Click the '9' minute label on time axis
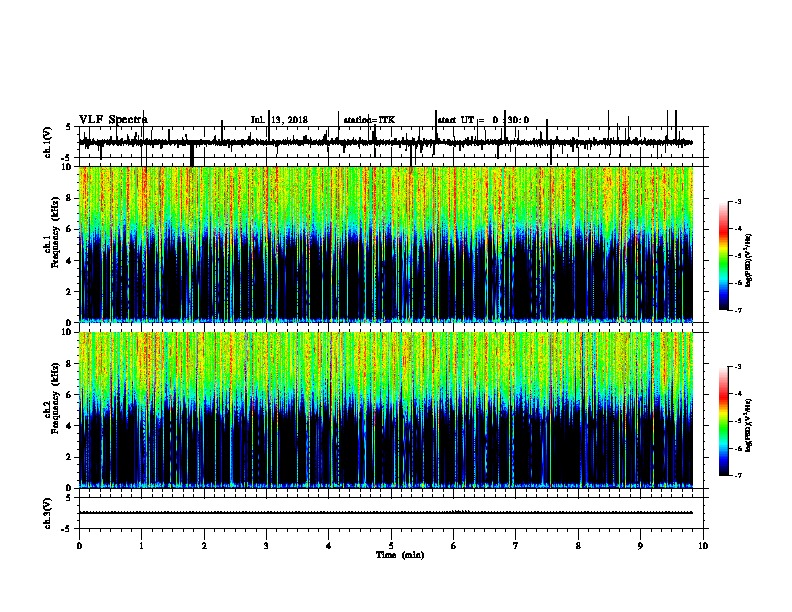 (640, 546)
